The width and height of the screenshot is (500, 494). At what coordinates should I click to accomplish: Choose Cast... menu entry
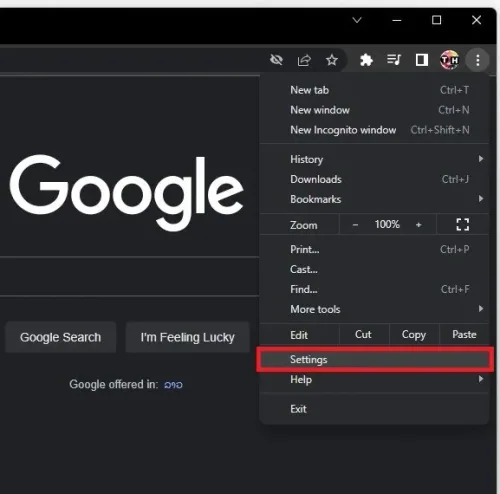(374, 269)
